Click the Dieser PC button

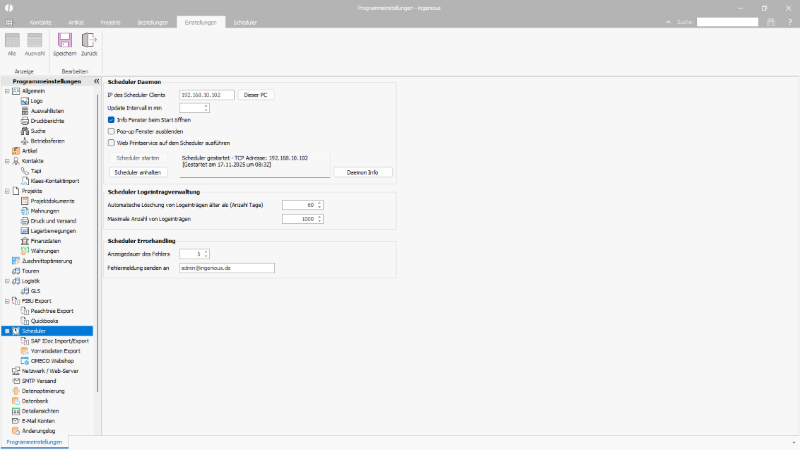(256, 95)
